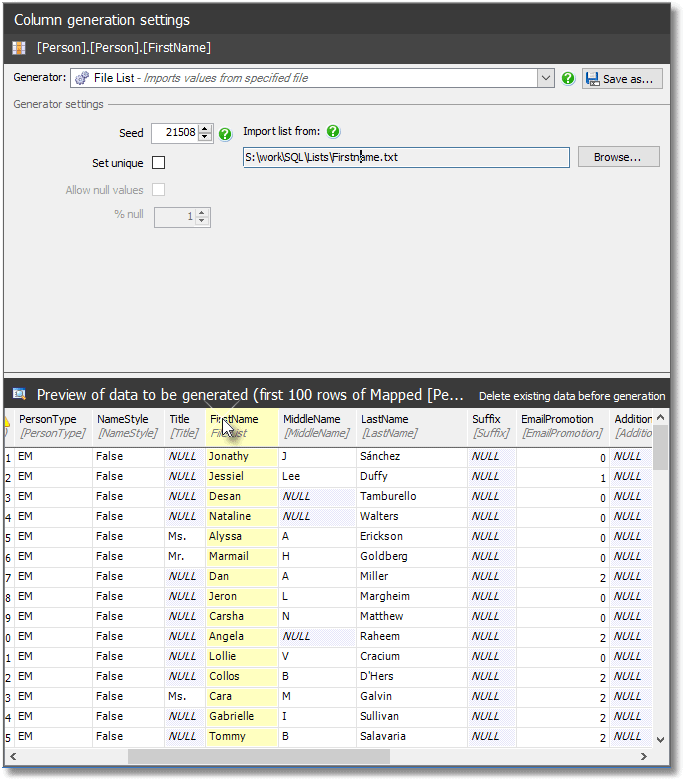
Task: Decrease the % null value
Action: pyautogui.click(x=202, y=221)
